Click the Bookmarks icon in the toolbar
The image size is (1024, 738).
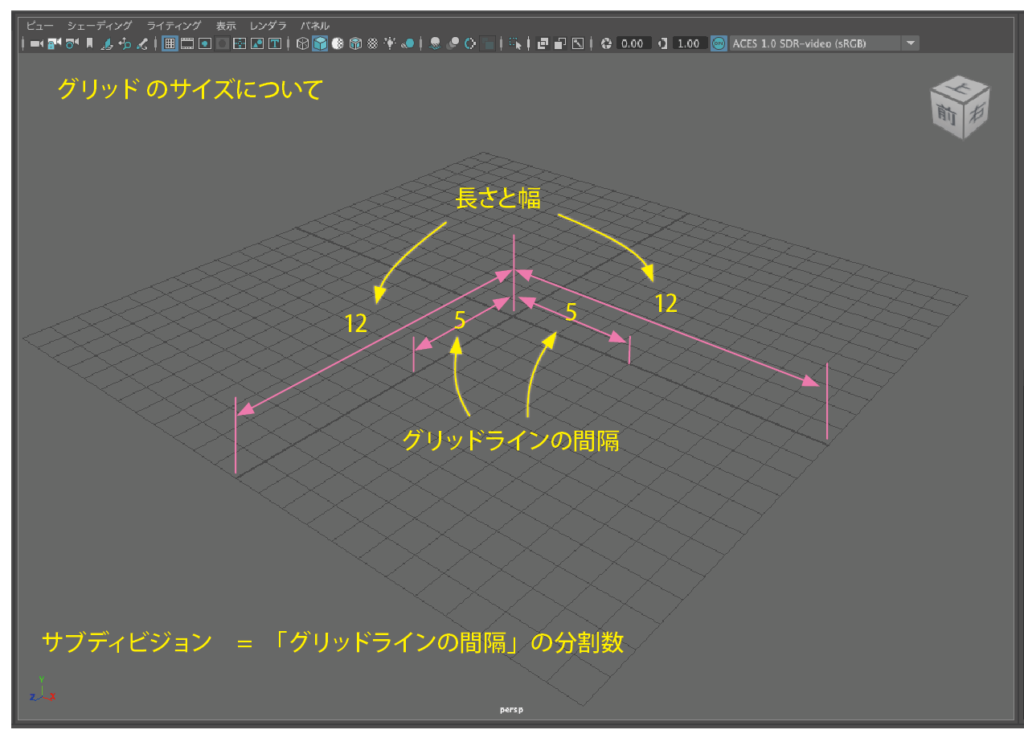click(x=89, y=44)
